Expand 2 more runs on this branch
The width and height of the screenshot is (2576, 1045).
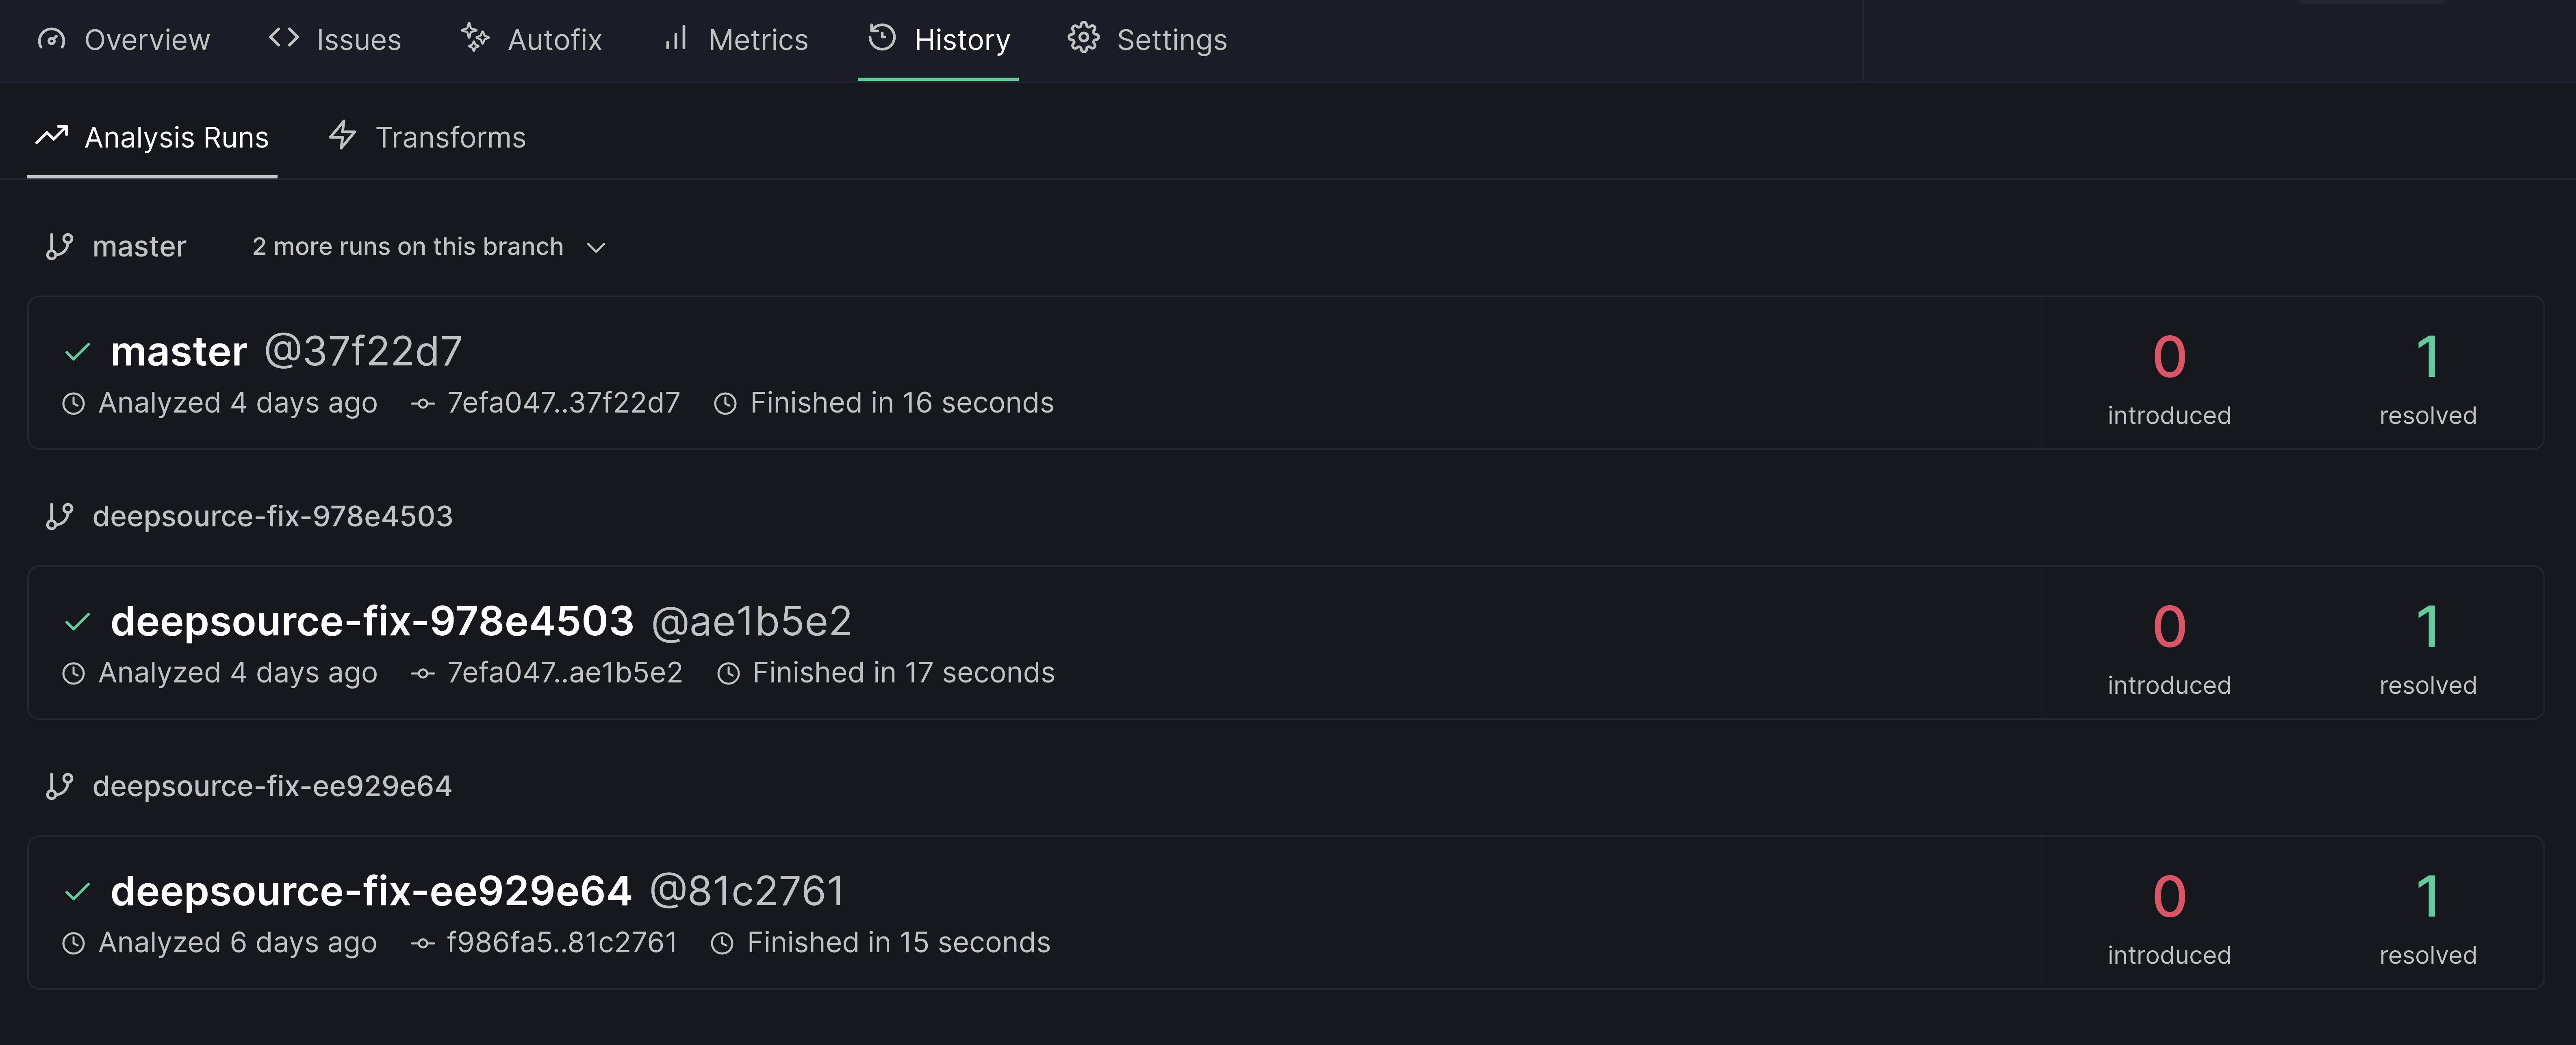click(x=408, y=246)
